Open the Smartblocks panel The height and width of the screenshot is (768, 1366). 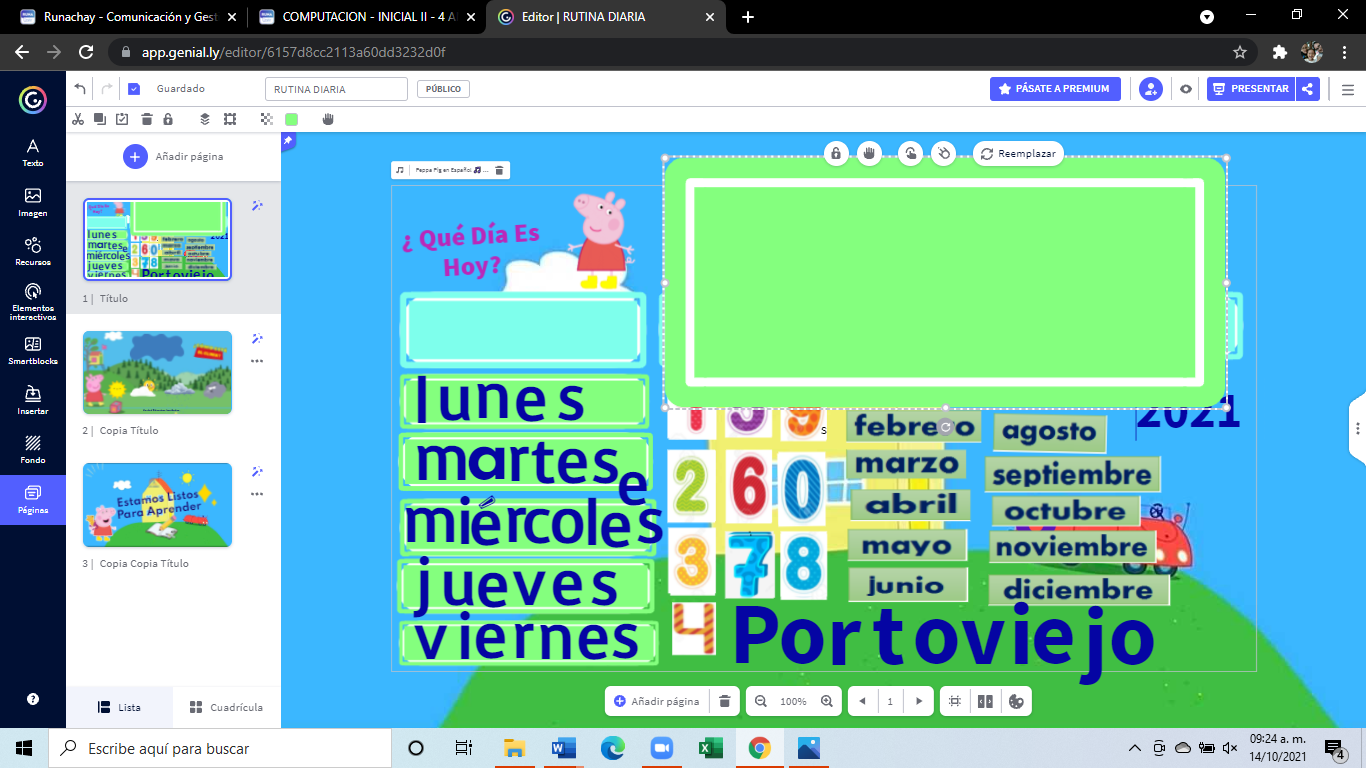33,350
